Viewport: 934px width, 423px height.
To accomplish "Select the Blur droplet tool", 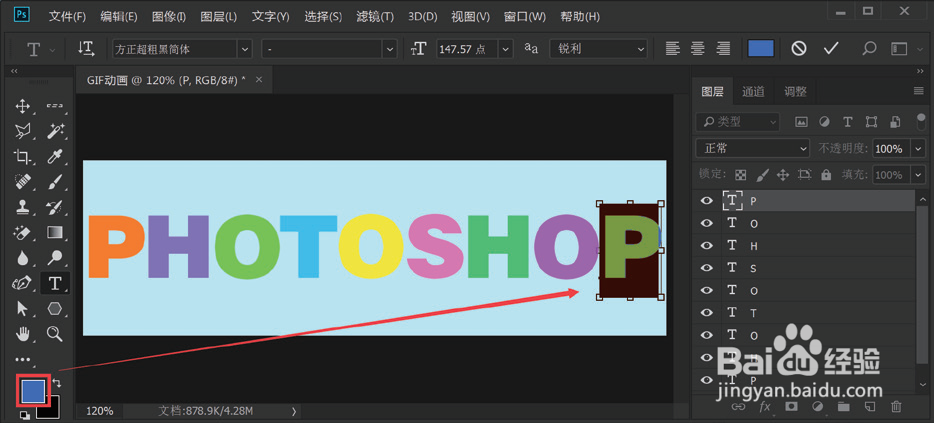I will (x=23, y=257).
